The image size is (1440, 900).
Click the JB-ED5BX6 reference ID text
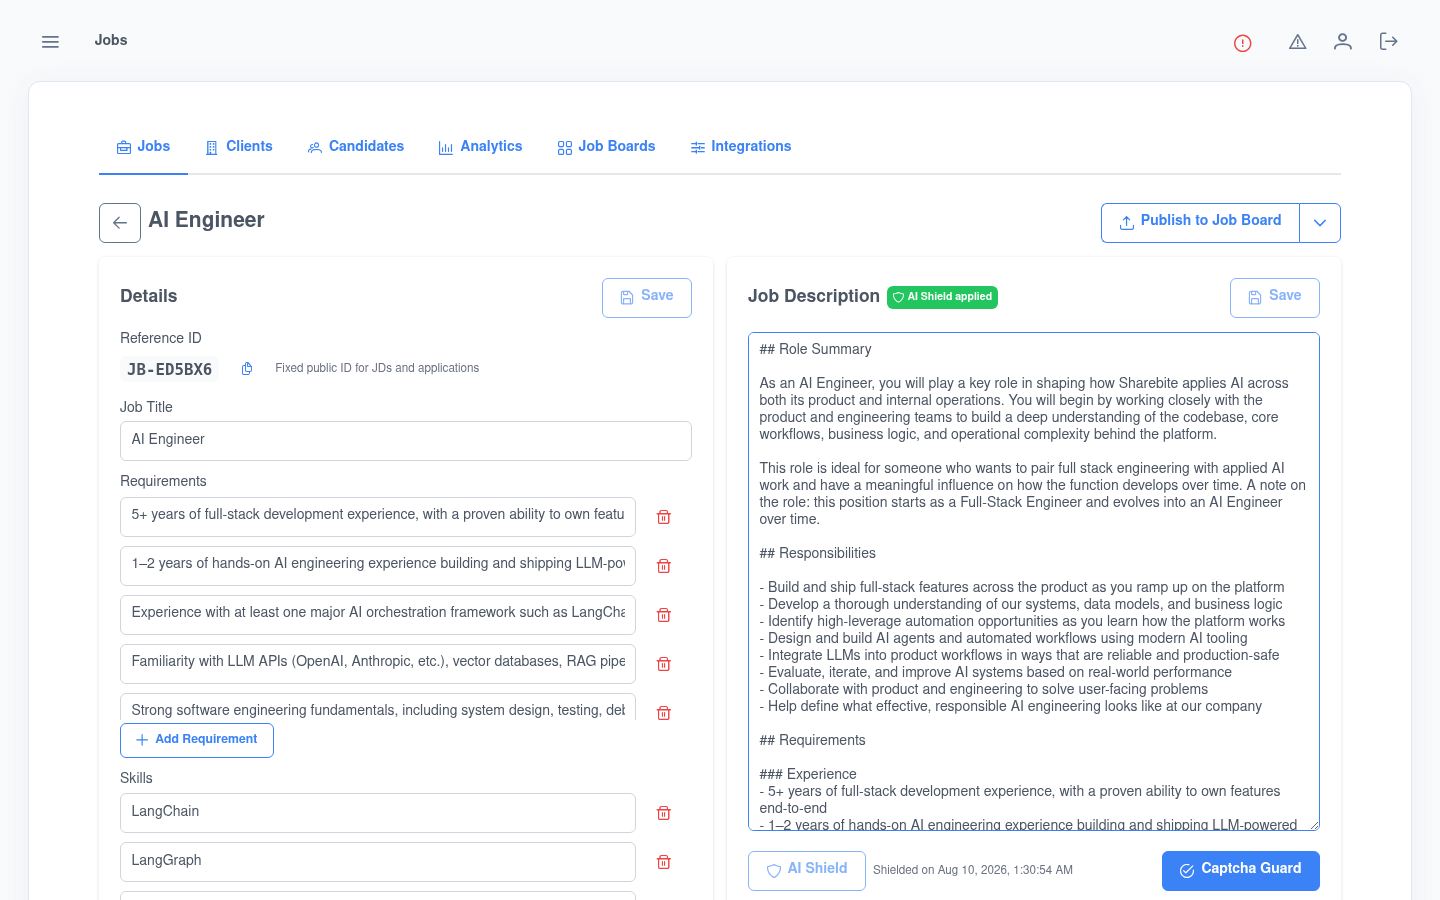pyautogui.click(x=170, y=370)
